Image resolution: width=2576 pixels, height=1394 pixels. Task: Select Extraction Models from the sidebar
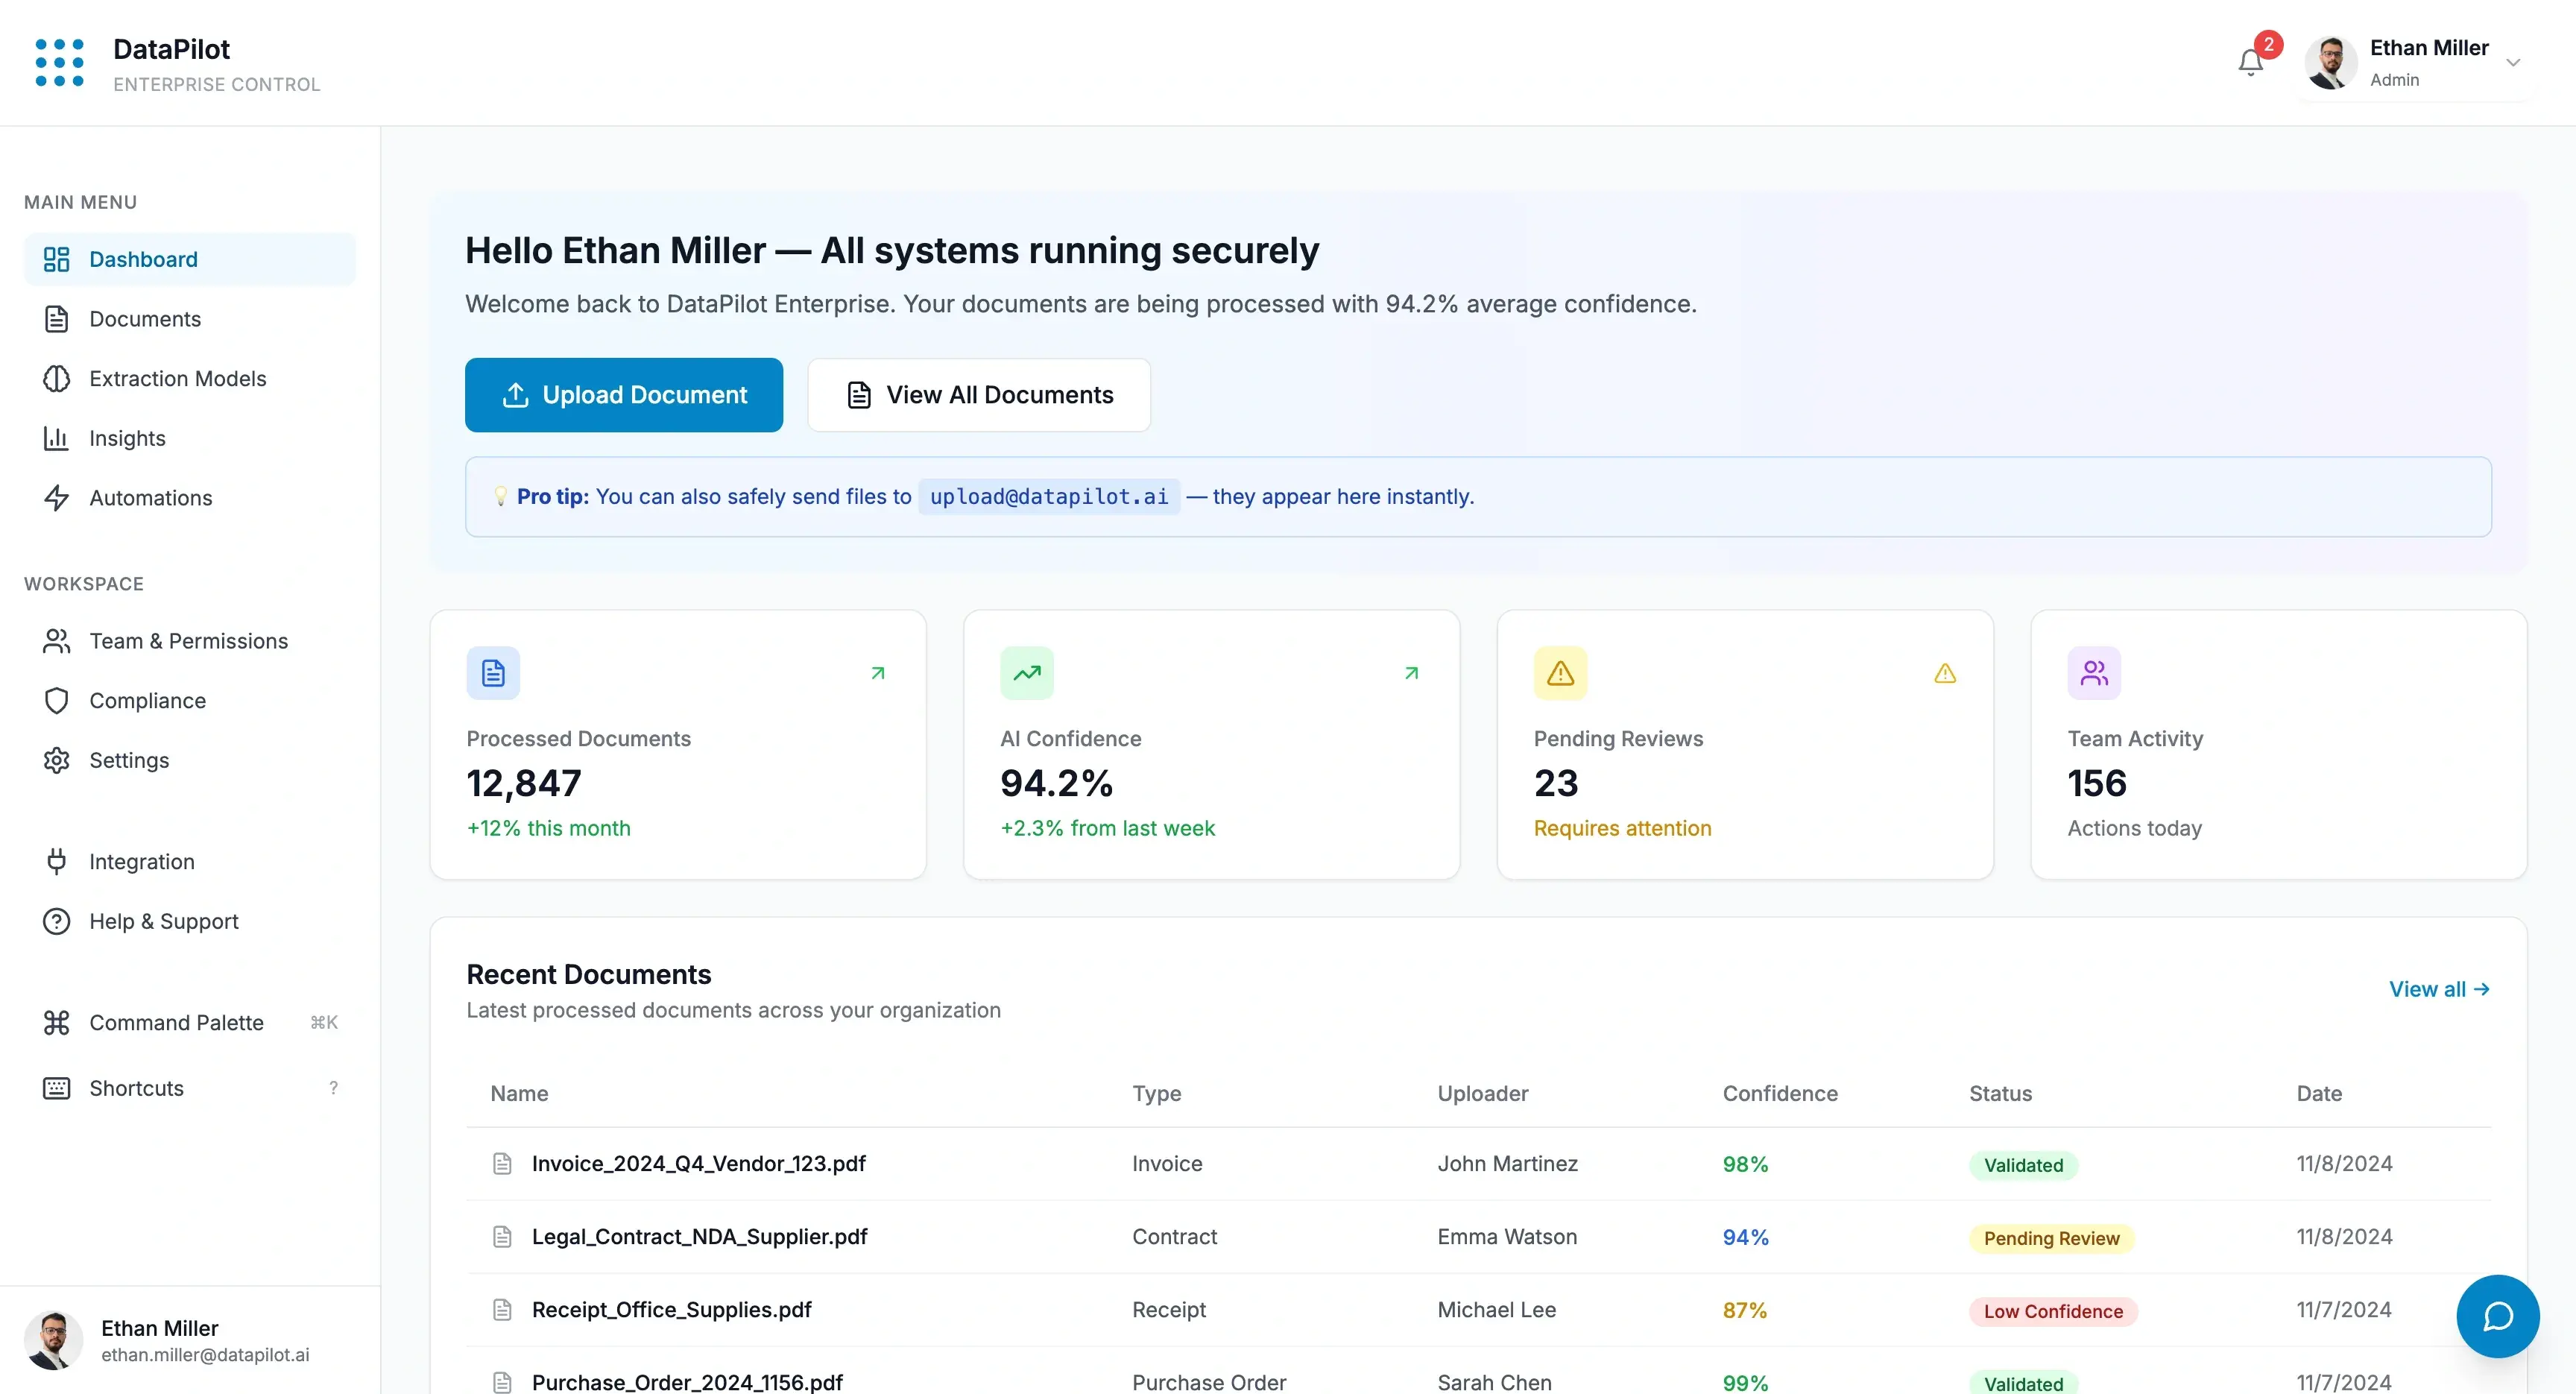point(177,378)
